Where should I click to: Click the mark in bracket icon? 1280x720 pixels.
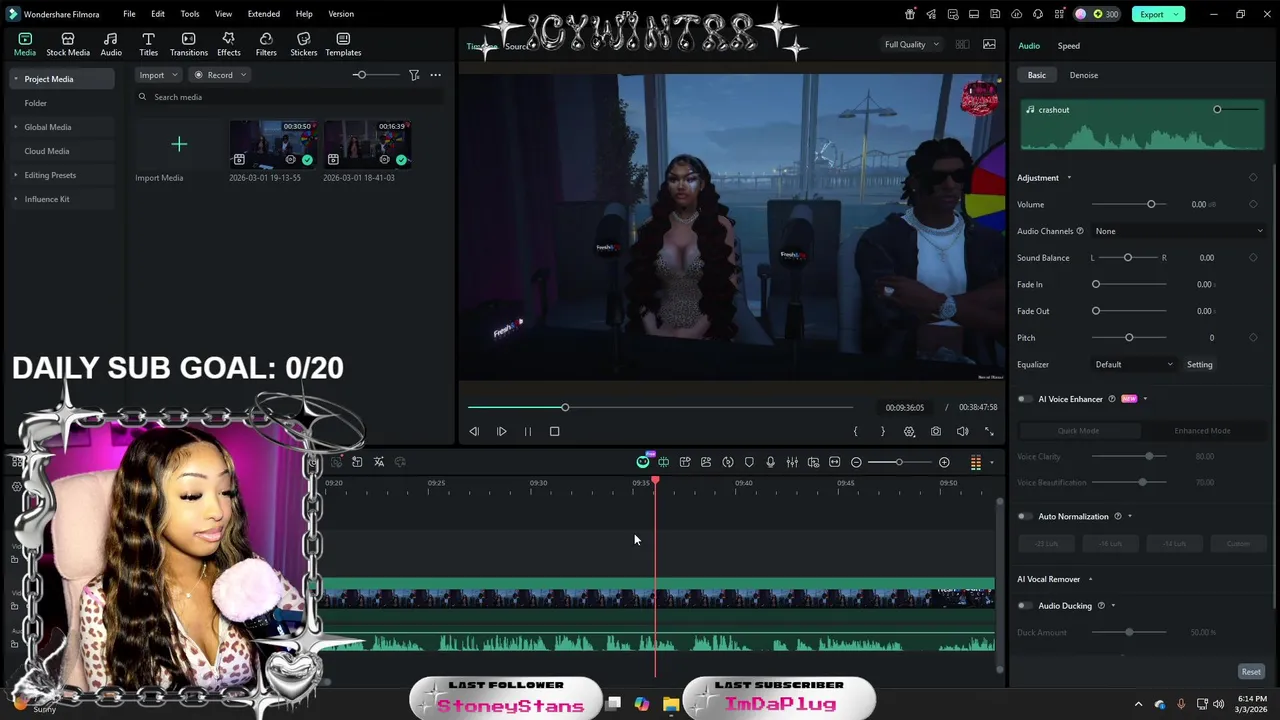(x=855, y=431)
